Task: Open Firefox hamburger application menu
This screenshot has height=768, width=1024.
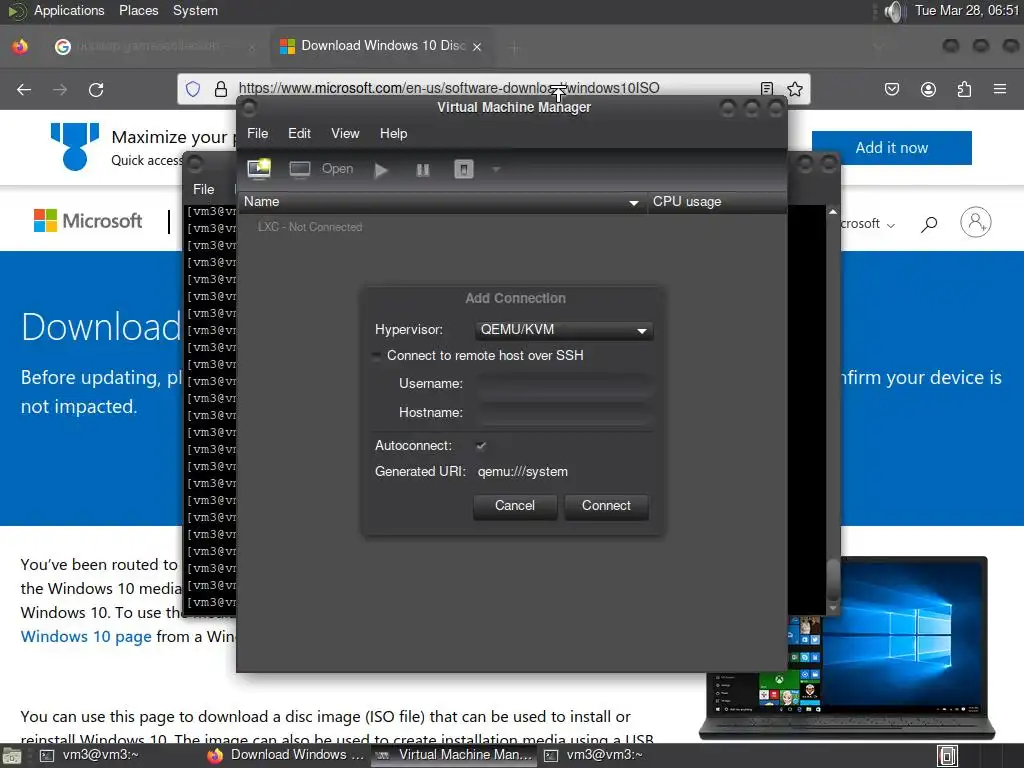Action: 1000,89
